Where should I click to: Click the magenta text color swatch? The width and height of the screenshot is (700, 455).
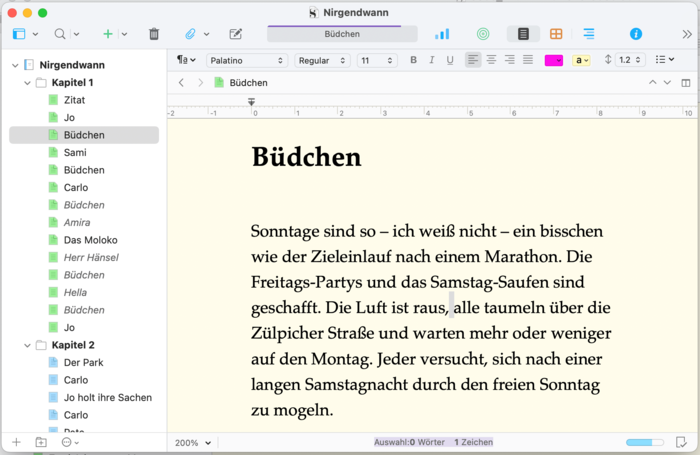click(553, 60)
